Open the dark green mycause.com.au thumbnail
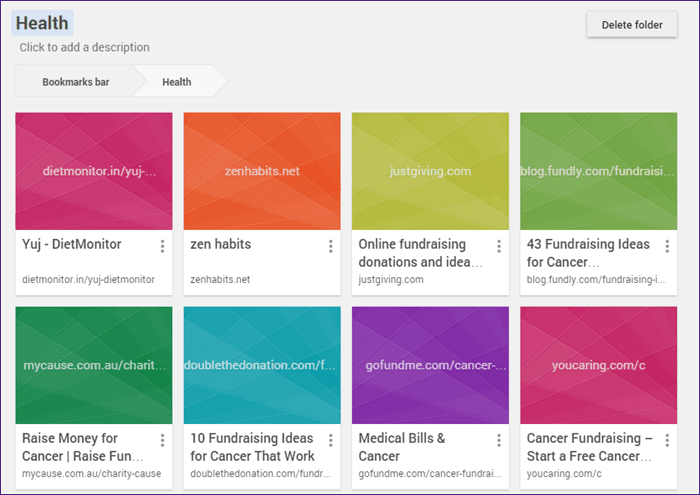700x495 pixels. [x=94, y=365]
